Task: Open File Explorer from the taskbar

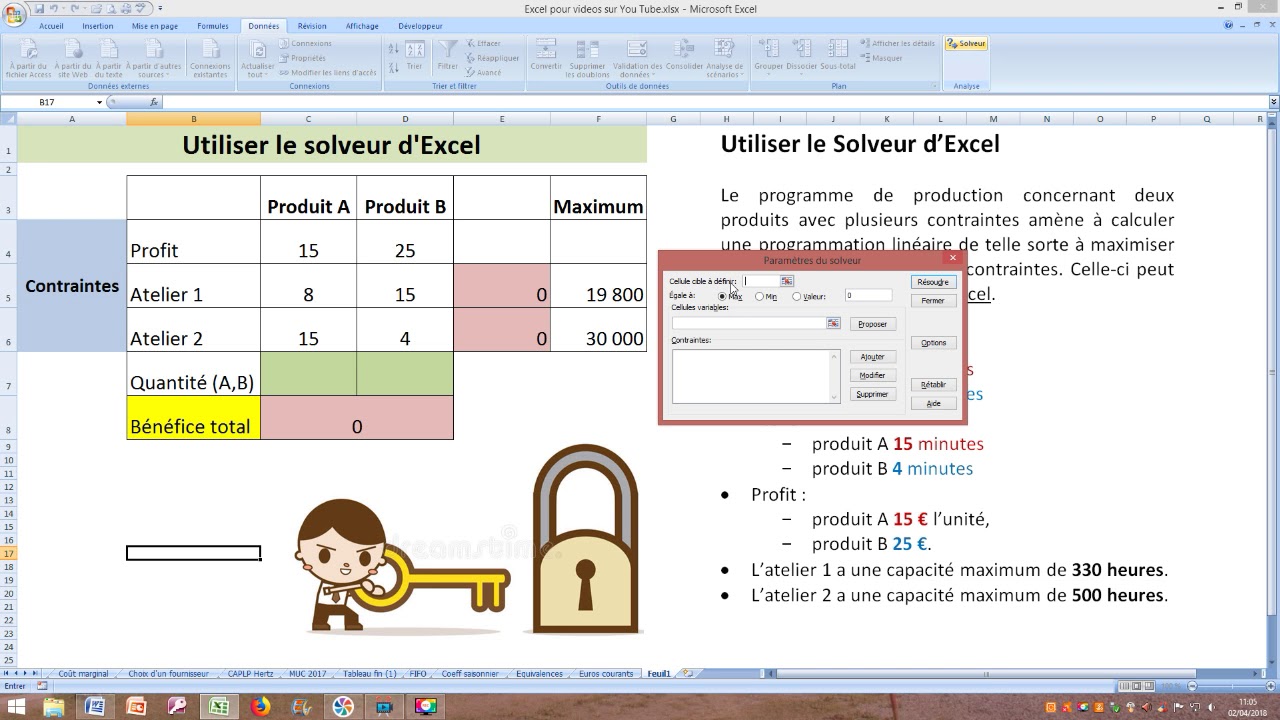Action: [54, 707]
